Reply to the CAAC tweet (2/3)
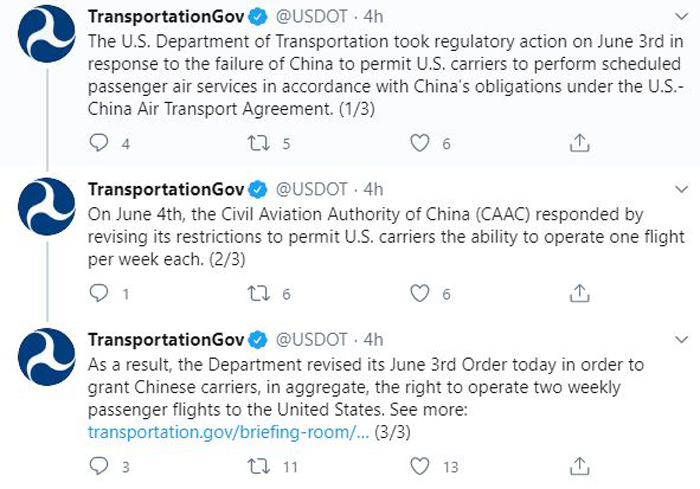This screenshot has height=489, width=700. [x=99, y=293]
